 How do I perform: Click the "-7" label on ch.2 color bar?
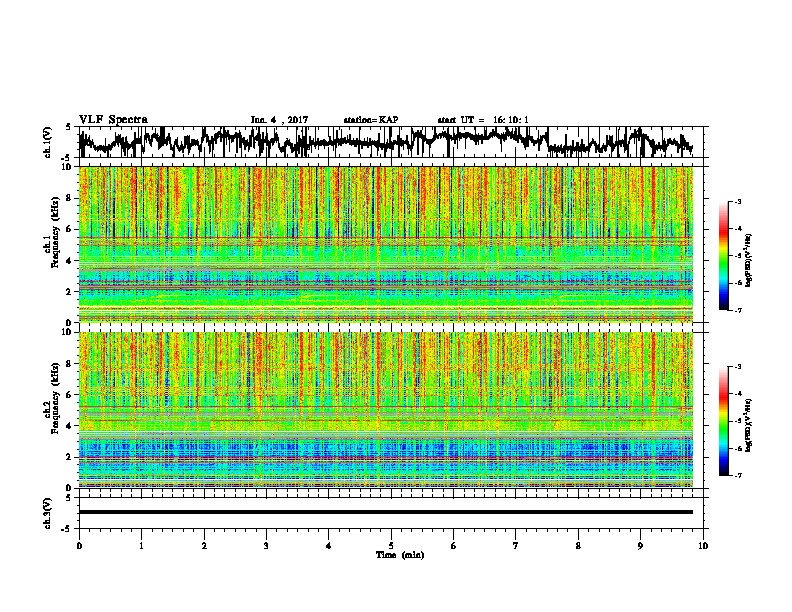click(738, 476)
